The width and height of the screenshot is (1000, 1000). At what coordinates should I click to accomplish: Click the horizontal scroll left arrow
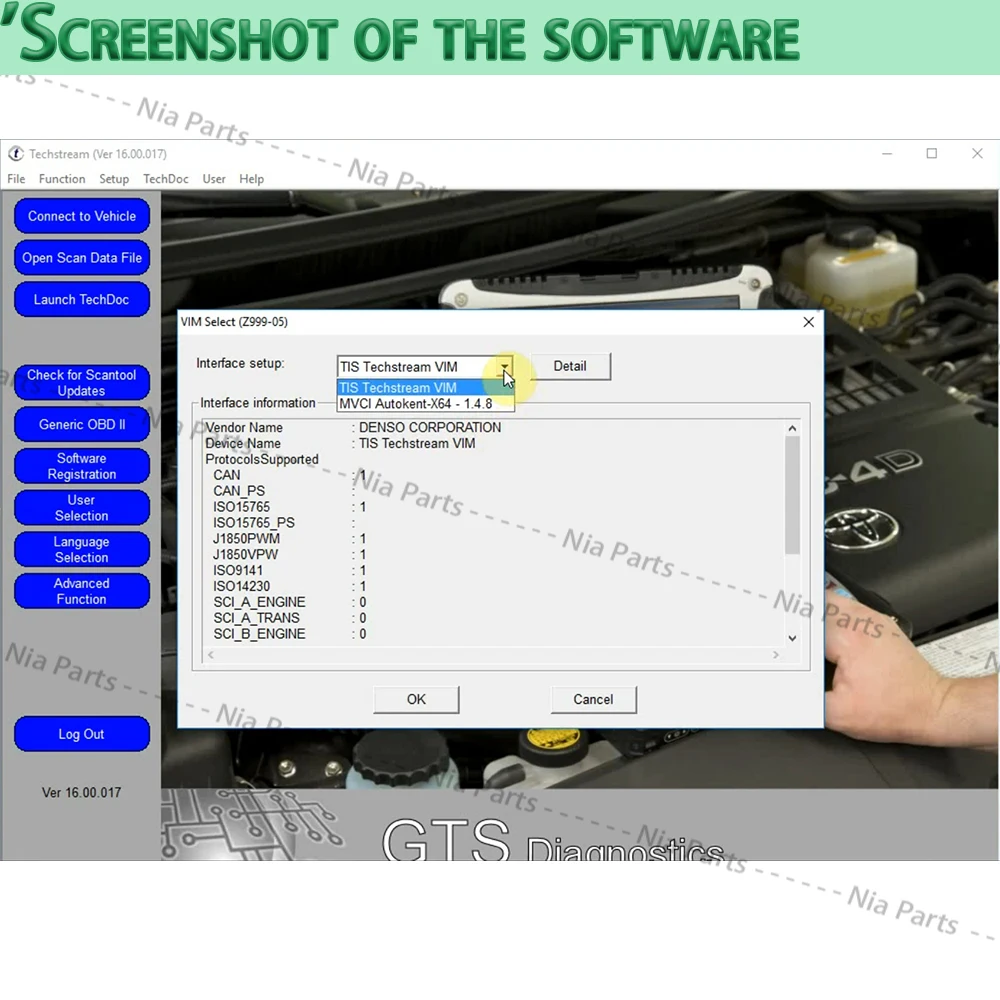pos(210,655)
